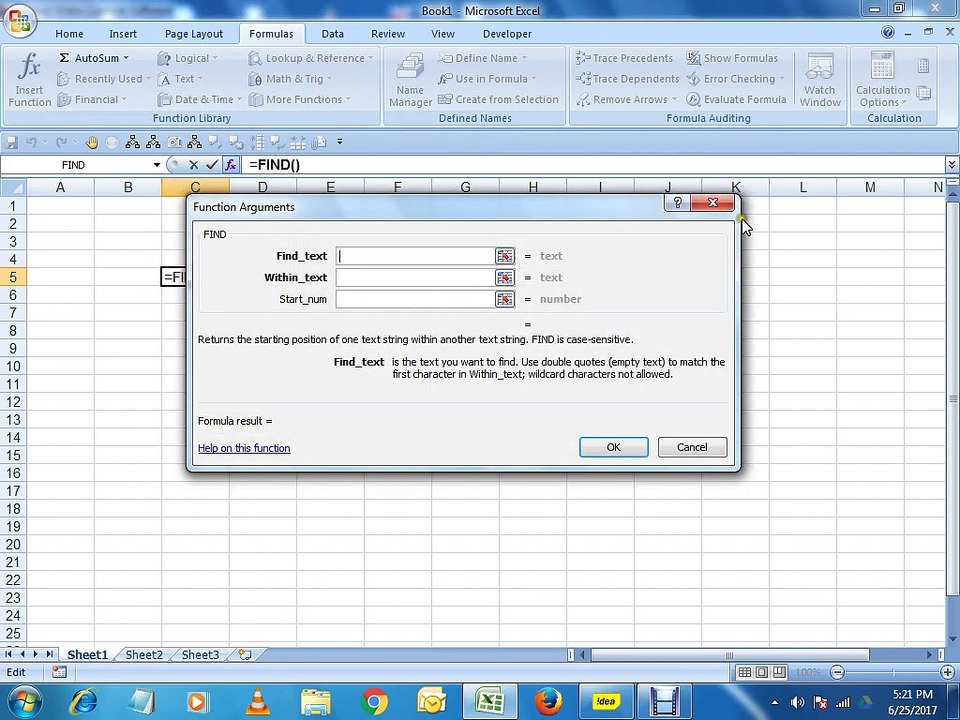Image resolution: width=960 pixels, height=720 pixels.
Task: Select the Sheet3 tab
Action: [x=200, y=654]
